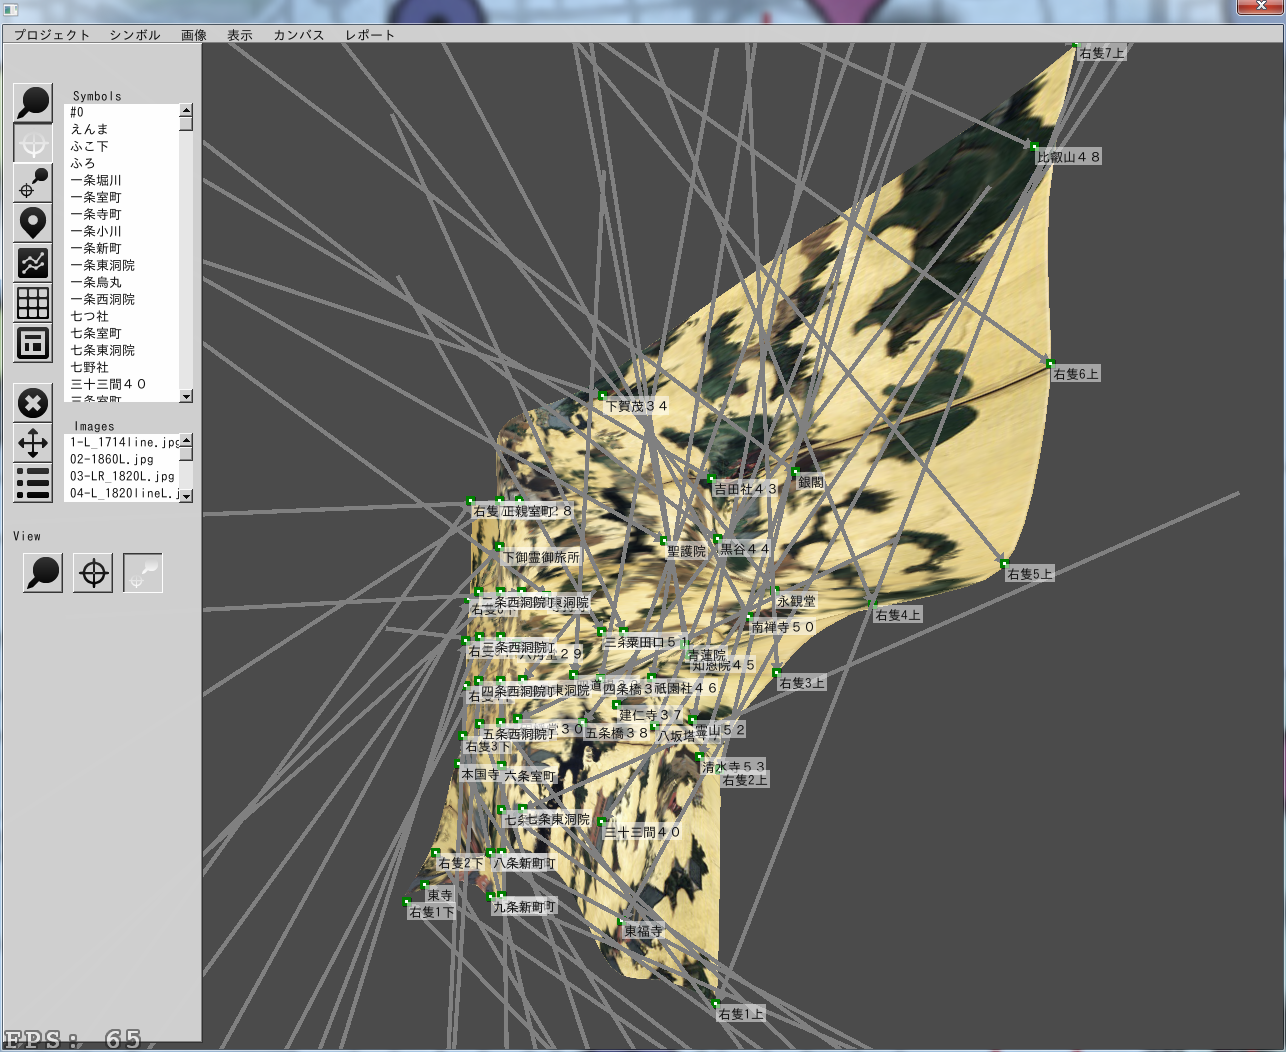Click the circled X delete icon
This screenshot has width=1286, height=1052.
33,403
